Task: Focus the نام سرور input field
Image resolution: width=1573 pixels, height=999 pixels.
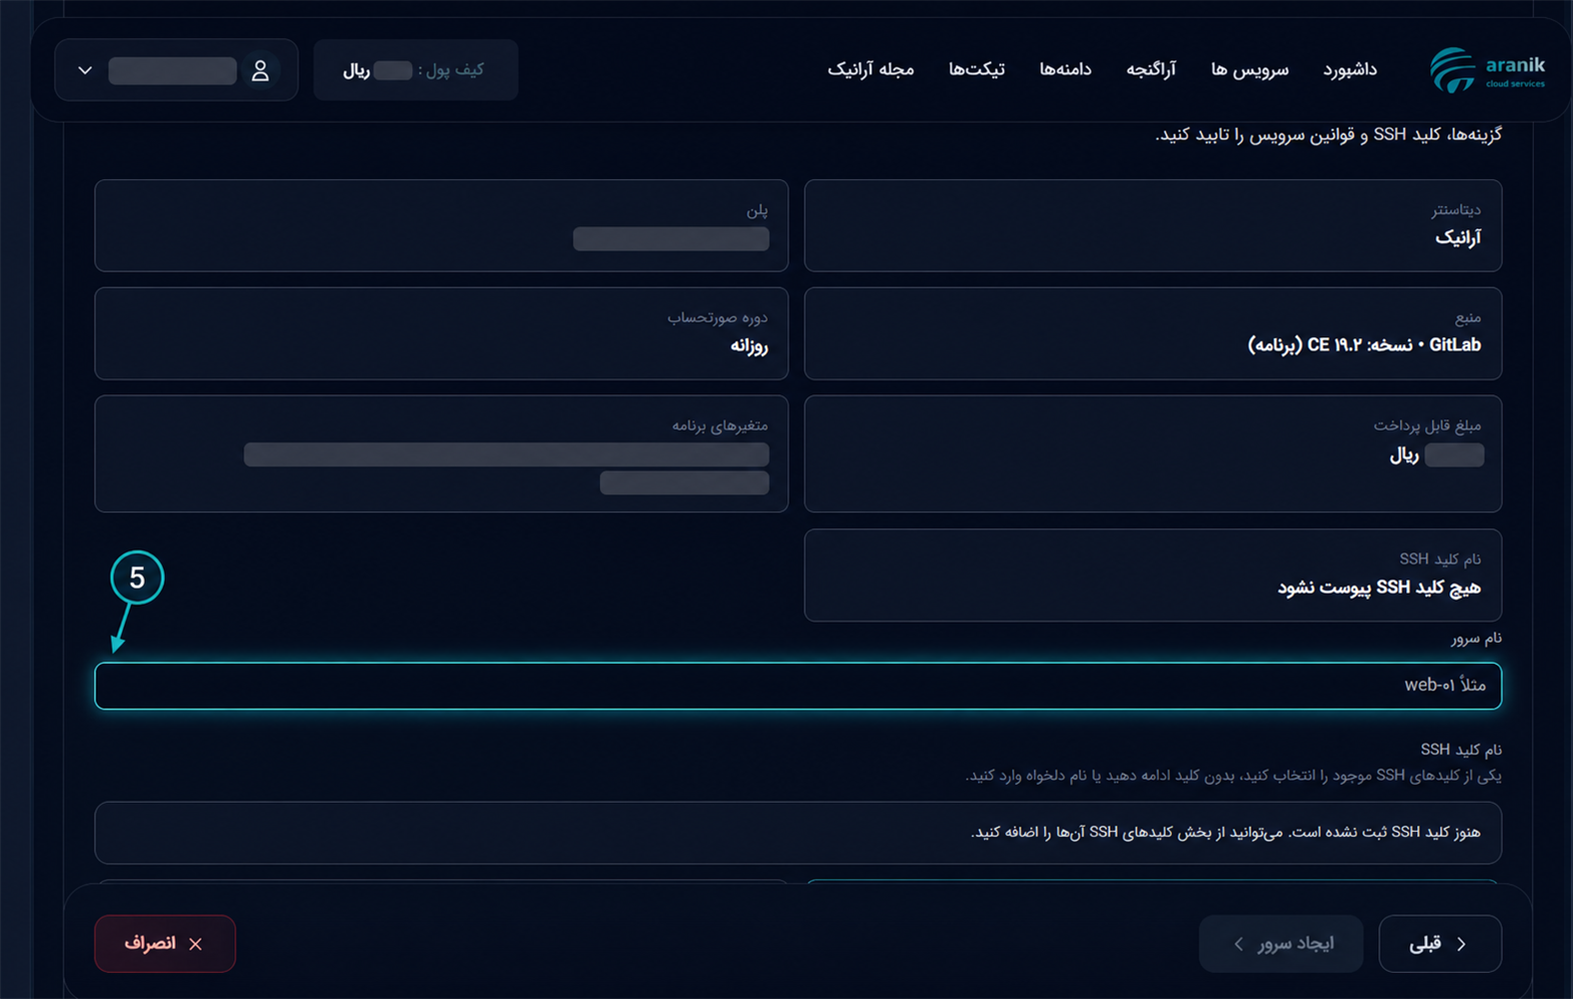Action: 798,686
